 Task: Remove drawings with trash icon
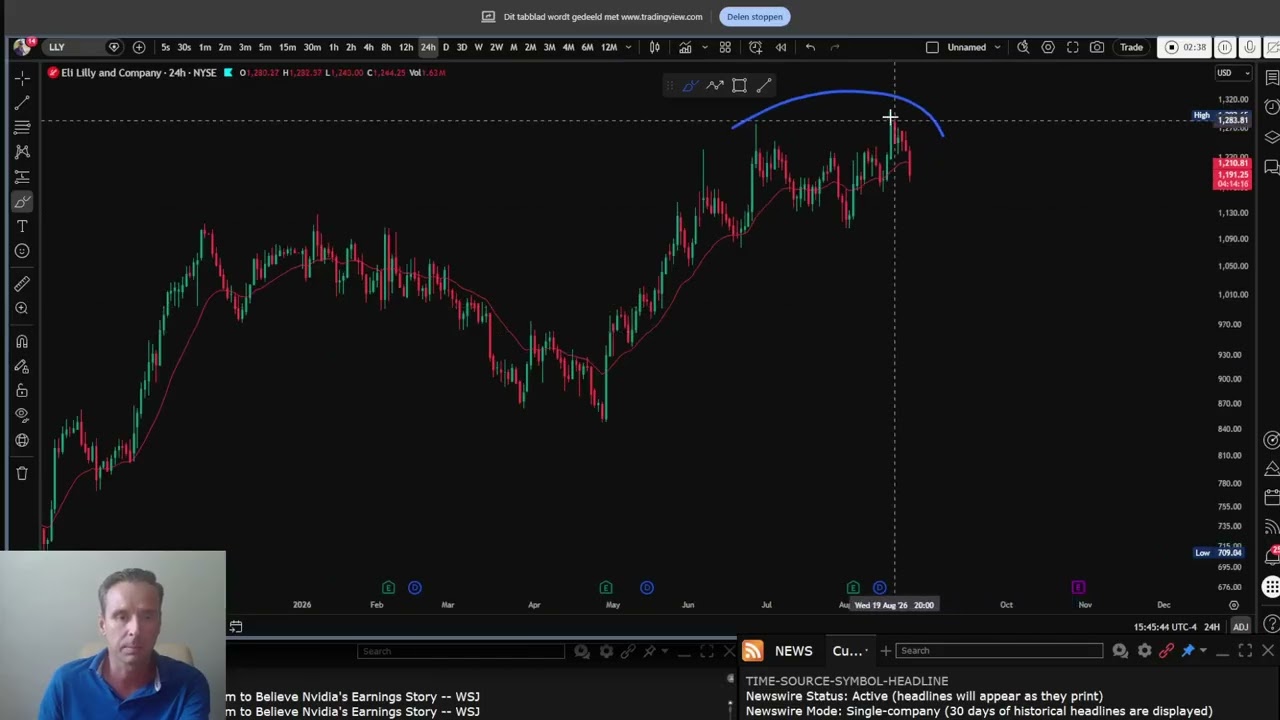pos(22,473)
